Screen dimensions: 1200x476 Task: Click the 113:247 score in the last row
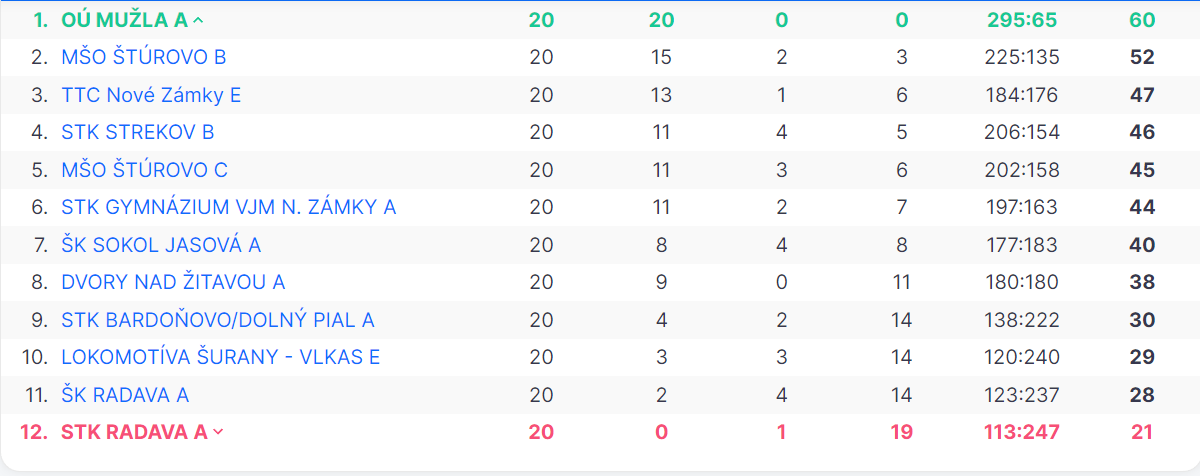1022,432
